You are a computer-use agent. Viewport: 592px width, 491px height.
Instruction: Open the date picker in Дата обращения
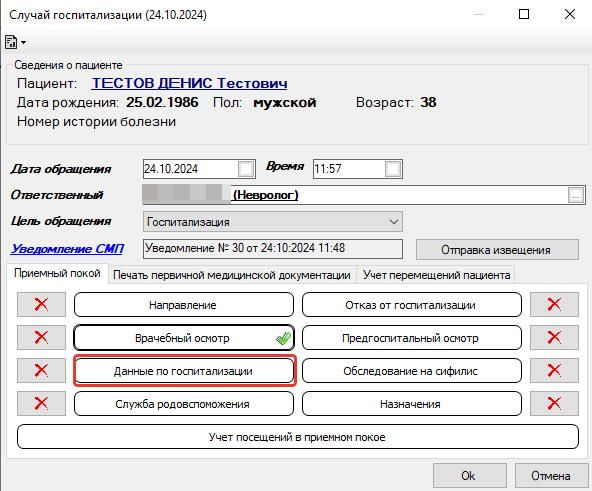click(246, 169)
